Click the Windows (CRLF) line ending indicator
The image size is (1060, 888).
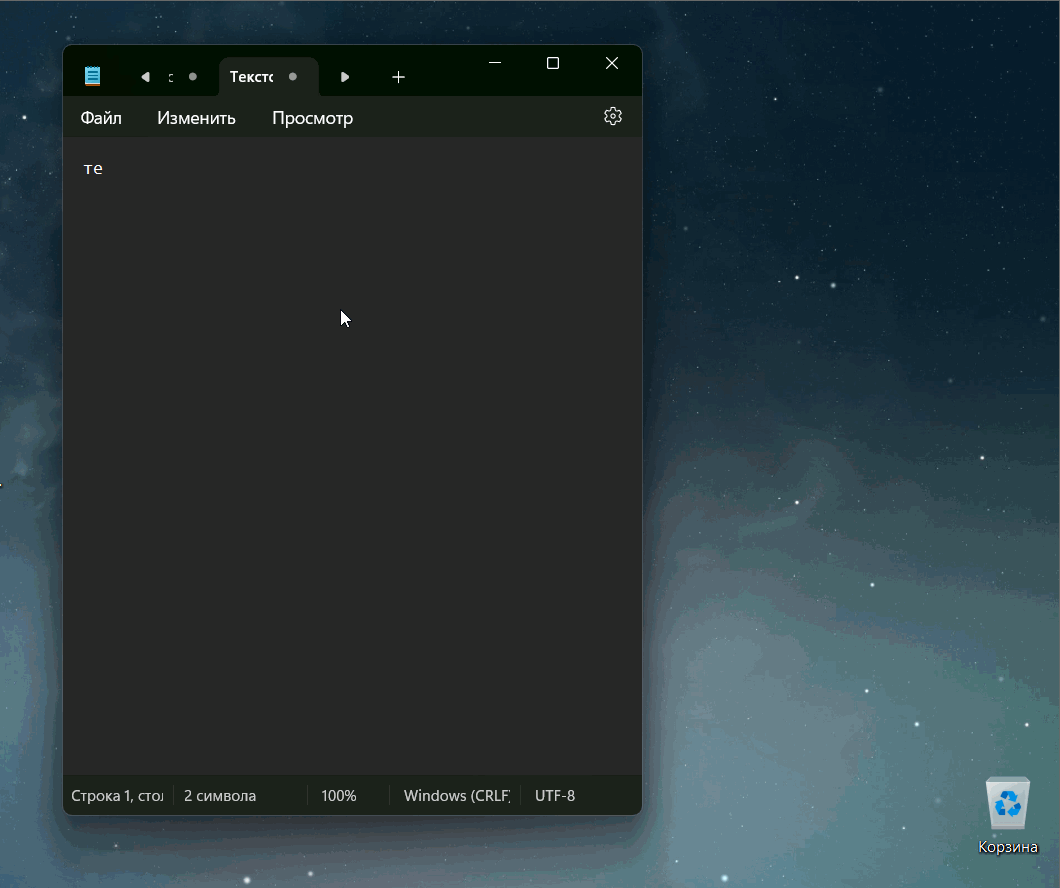click(456, 796)
